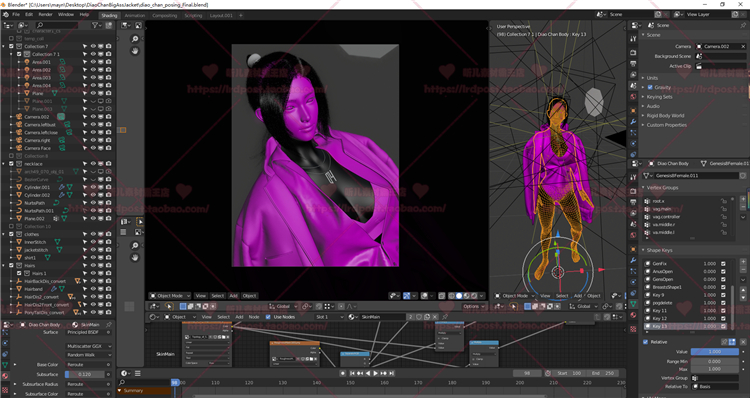
Task: Open the Physics properties tab icon
Action: coord(633,143)
